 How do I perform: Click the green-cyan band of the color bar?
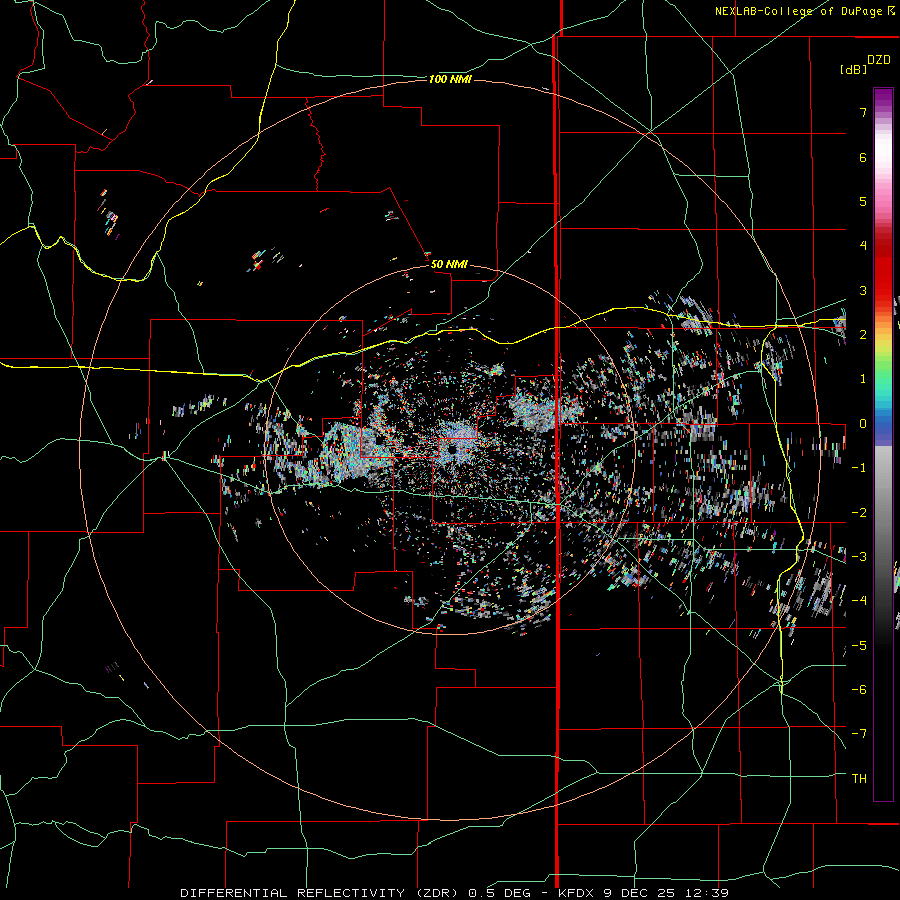point(883,385)
